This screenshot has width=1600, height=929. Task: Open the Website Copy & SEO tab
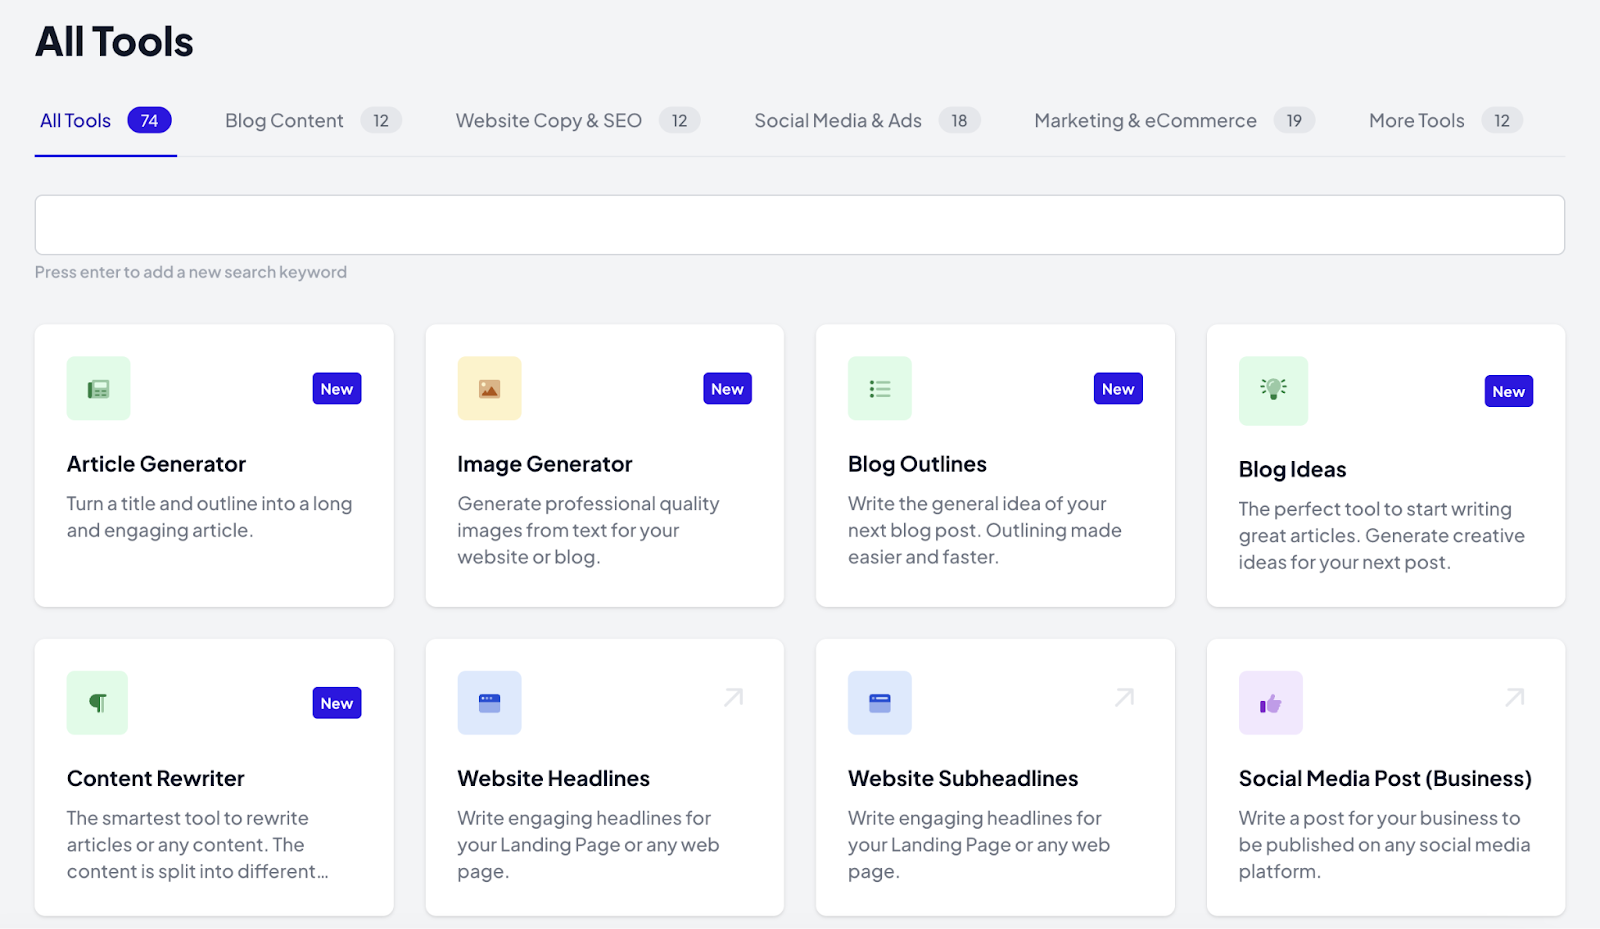(548, 120)
